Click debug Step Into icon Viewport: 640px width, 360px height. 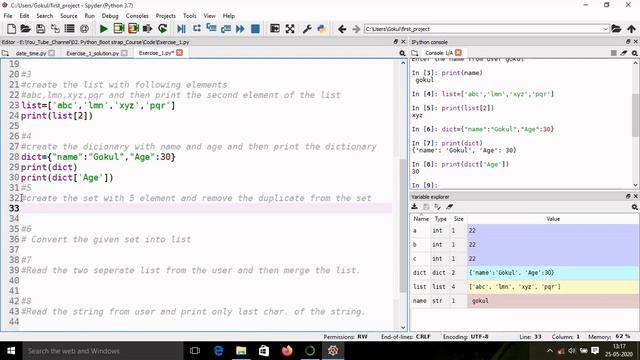point(211,29)
